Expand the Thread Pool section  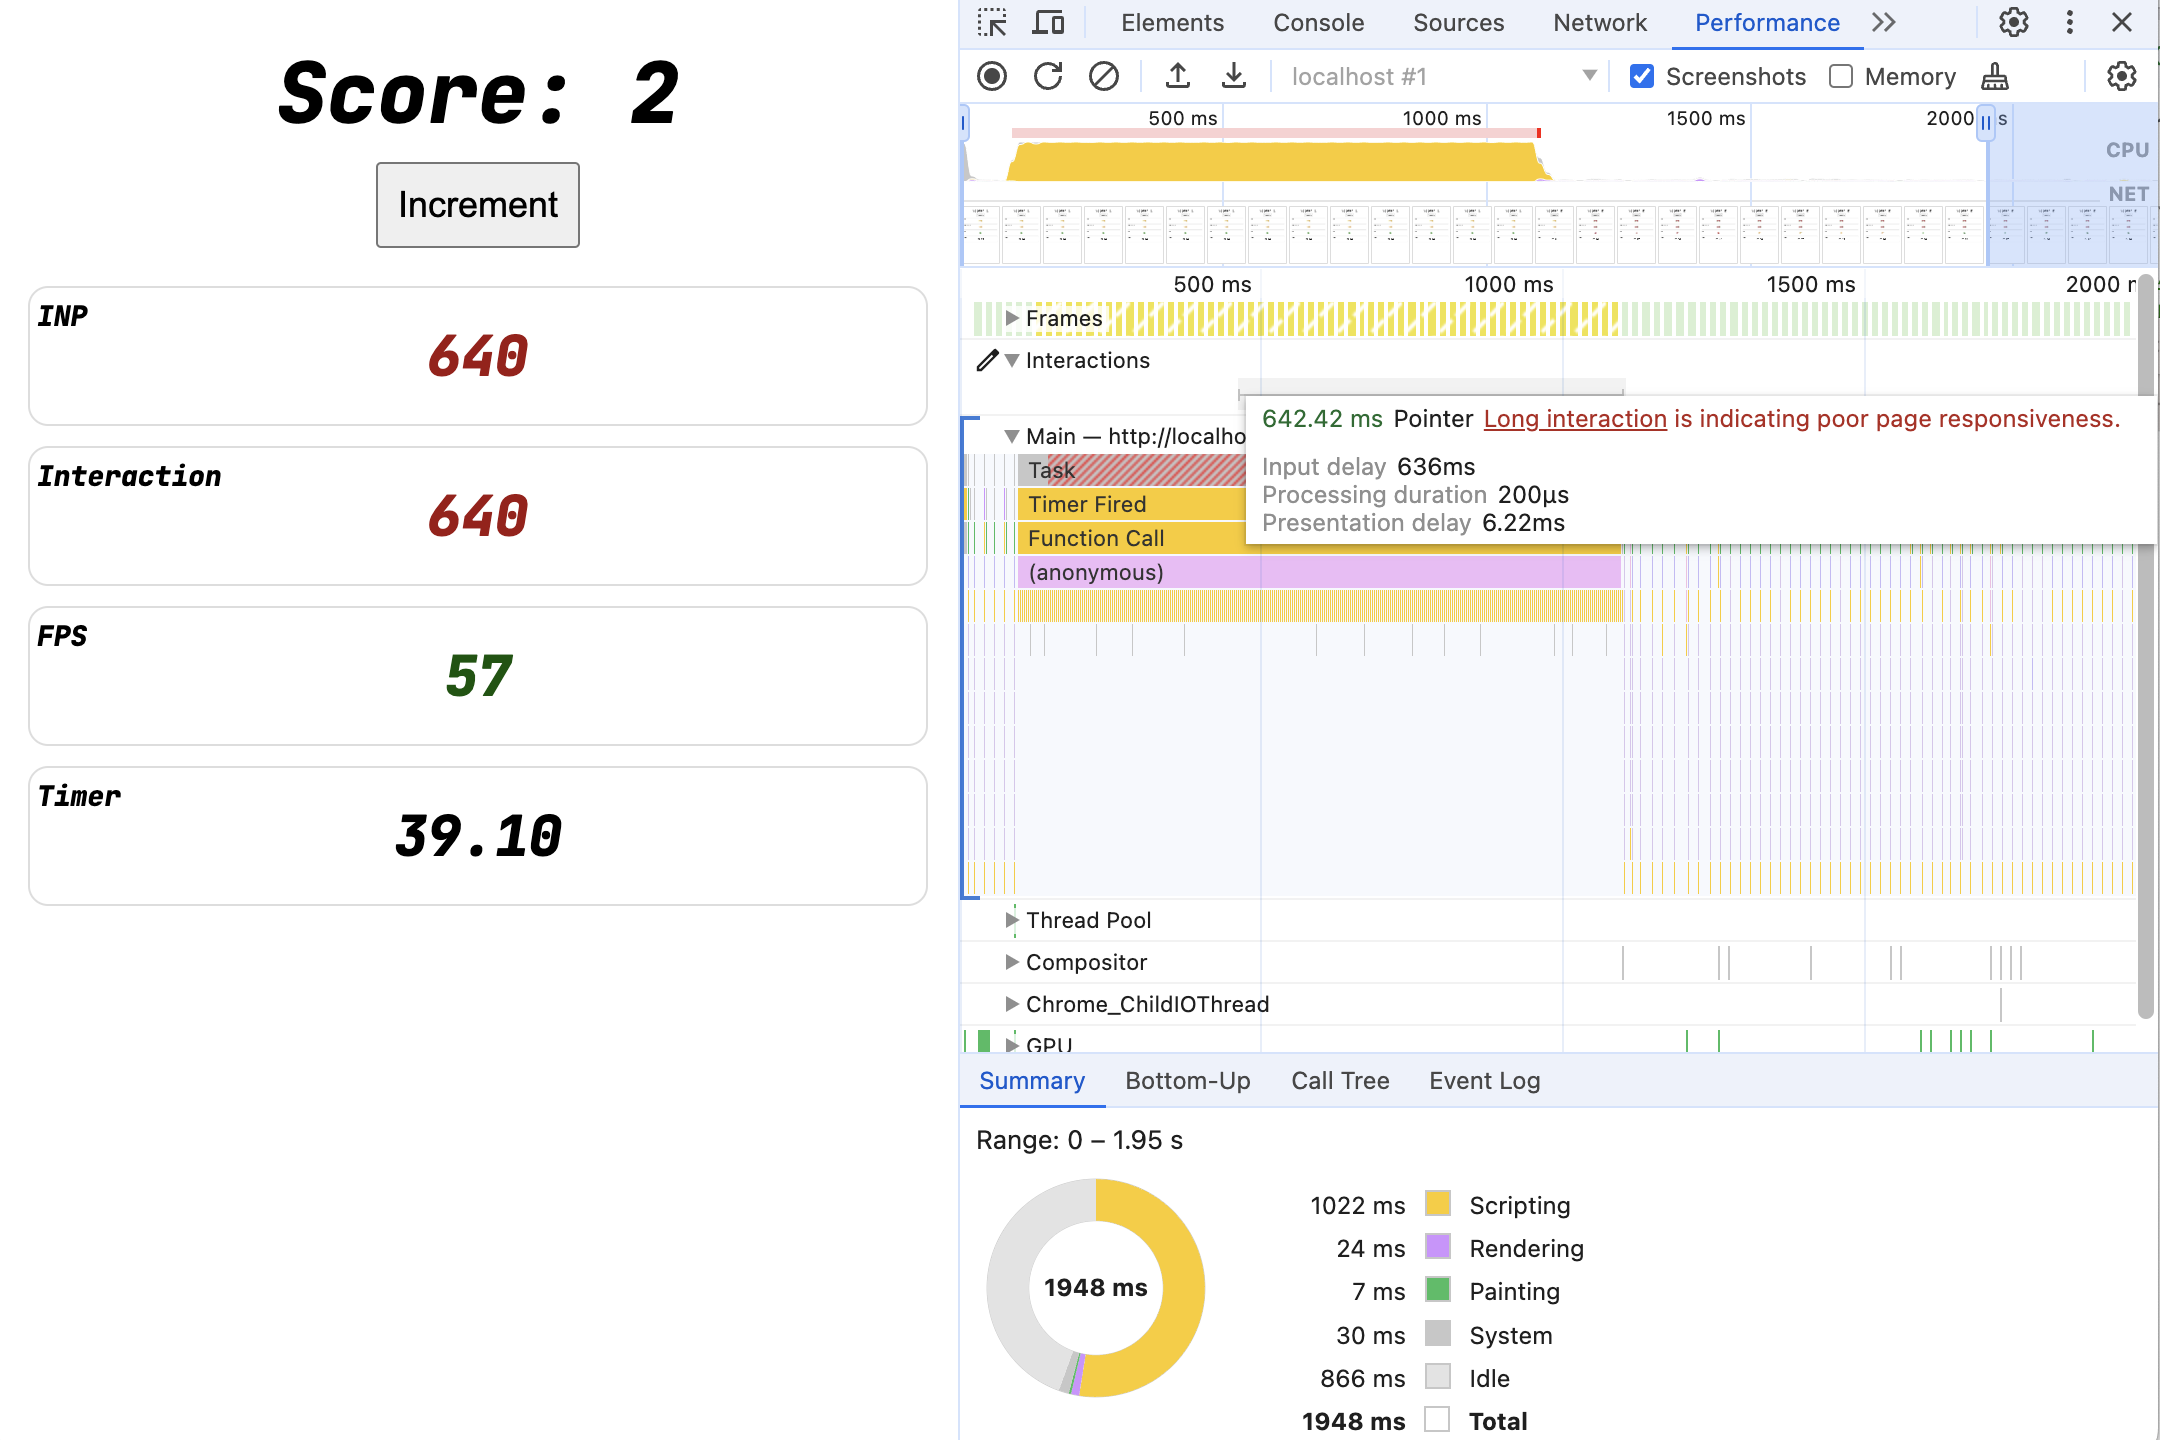click(x=1006, y=919)
